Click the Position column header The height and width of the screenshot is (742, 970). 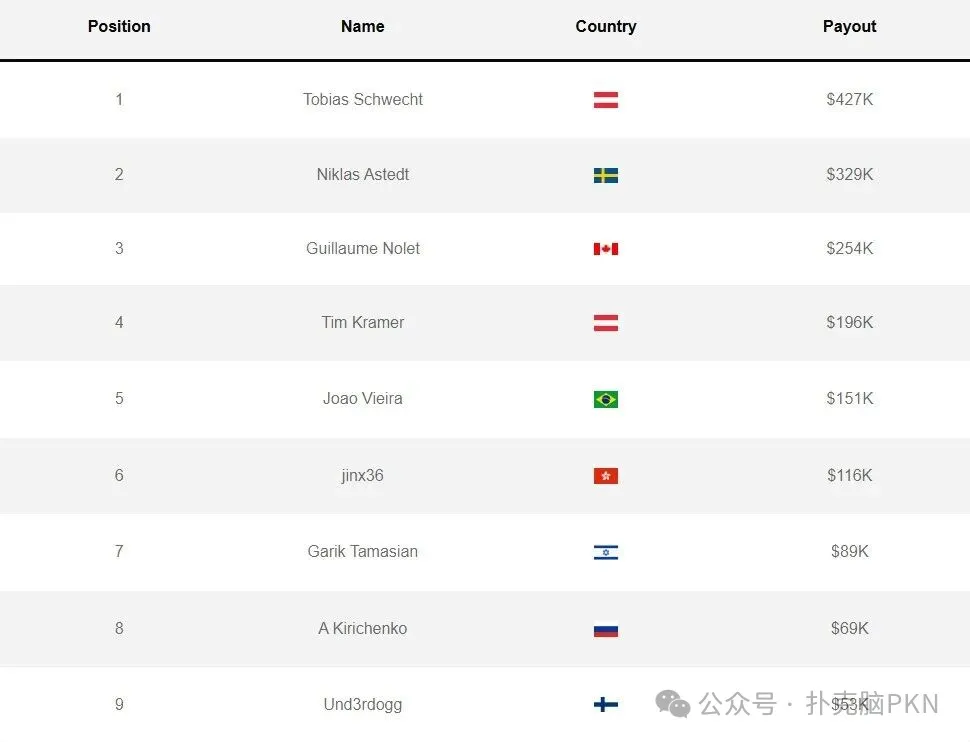(119, 27)
